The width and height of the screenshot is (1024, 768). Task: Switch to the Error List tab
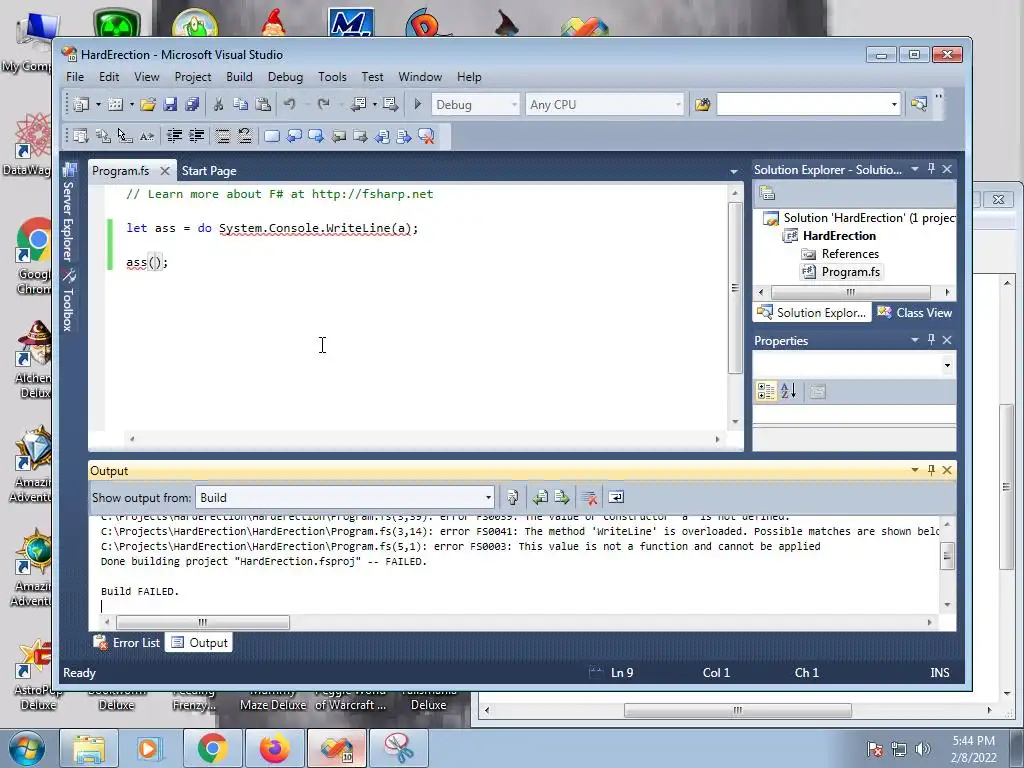(x=127, y=643)
